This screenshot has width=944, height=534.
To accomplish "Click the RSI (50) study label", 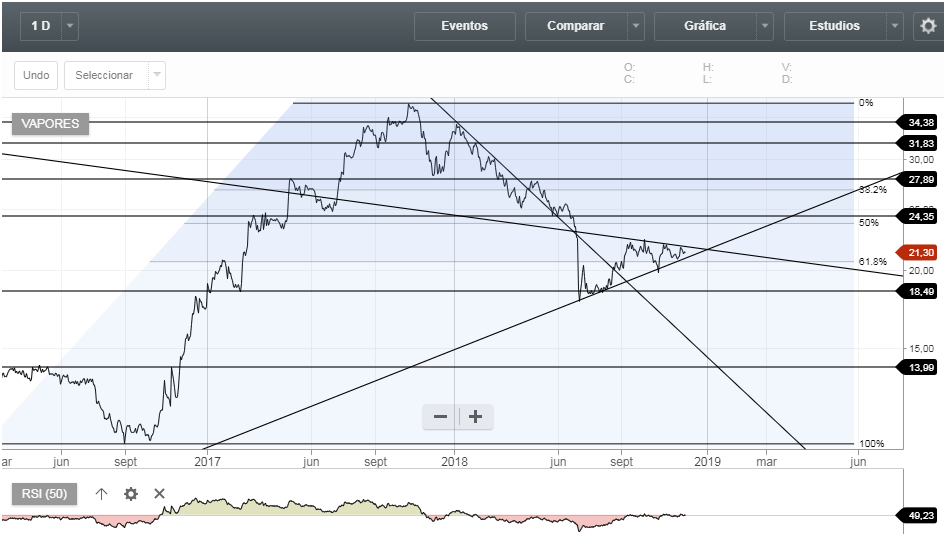I will coord(45,494).
